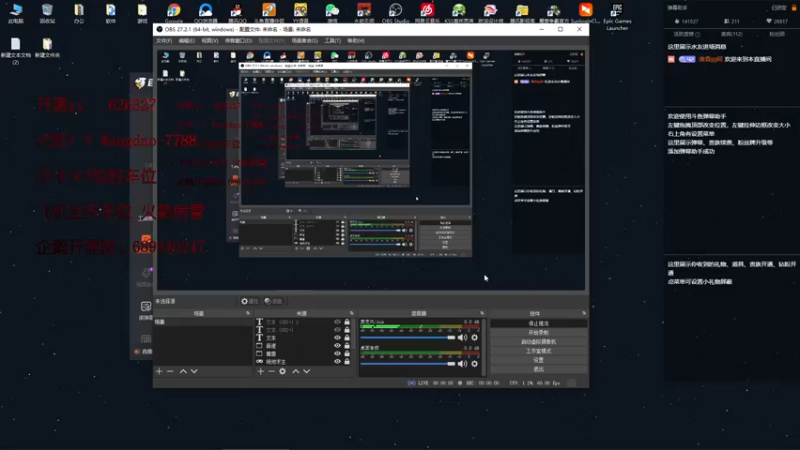
Task: Adjust the 麦克风/Aux volume slider
Action: pos(407,338)
